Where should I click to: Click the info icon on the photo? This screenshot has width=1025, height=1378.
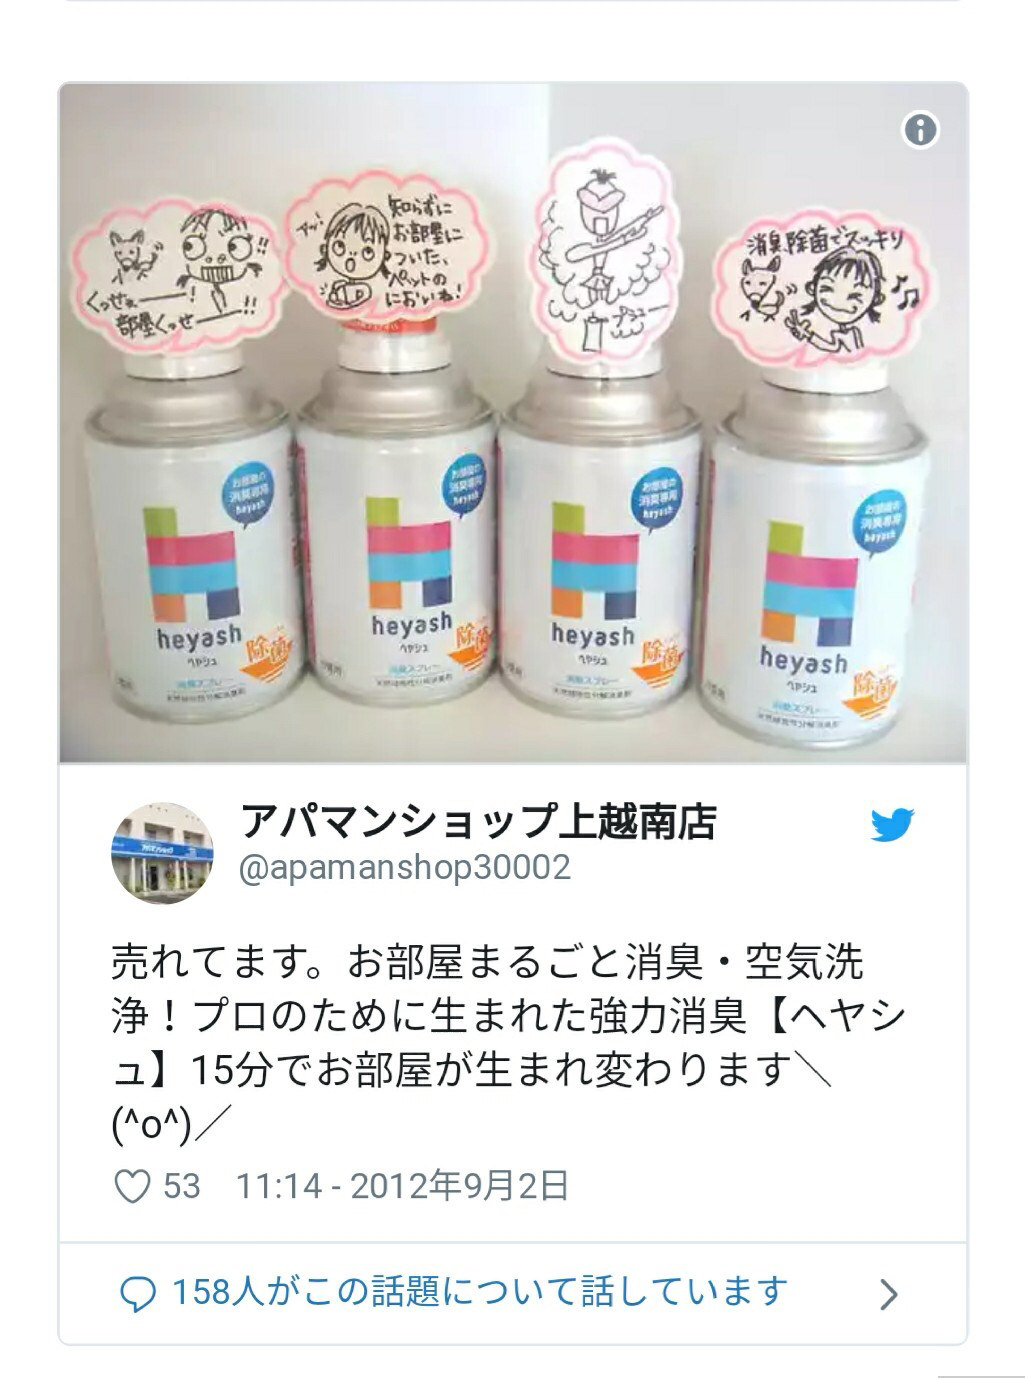[x=921, y=130]
